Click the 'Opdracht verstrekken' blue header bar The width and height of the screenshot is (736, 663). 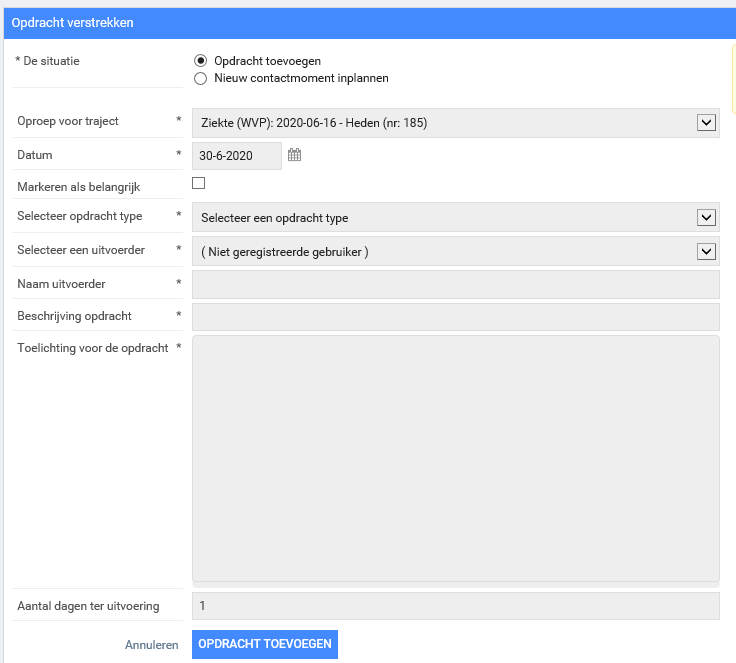368,22
